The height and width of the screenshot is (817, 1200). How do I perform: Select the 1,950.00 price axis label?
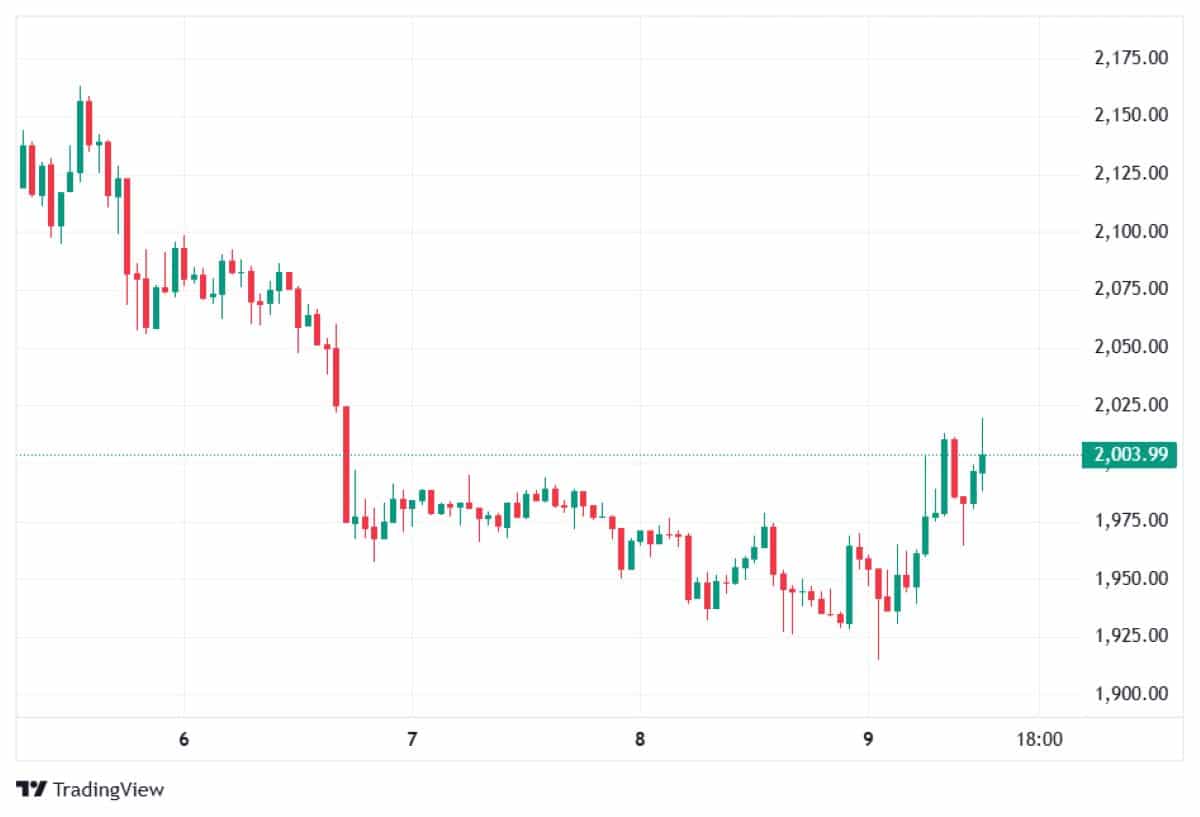point(1131,578)
